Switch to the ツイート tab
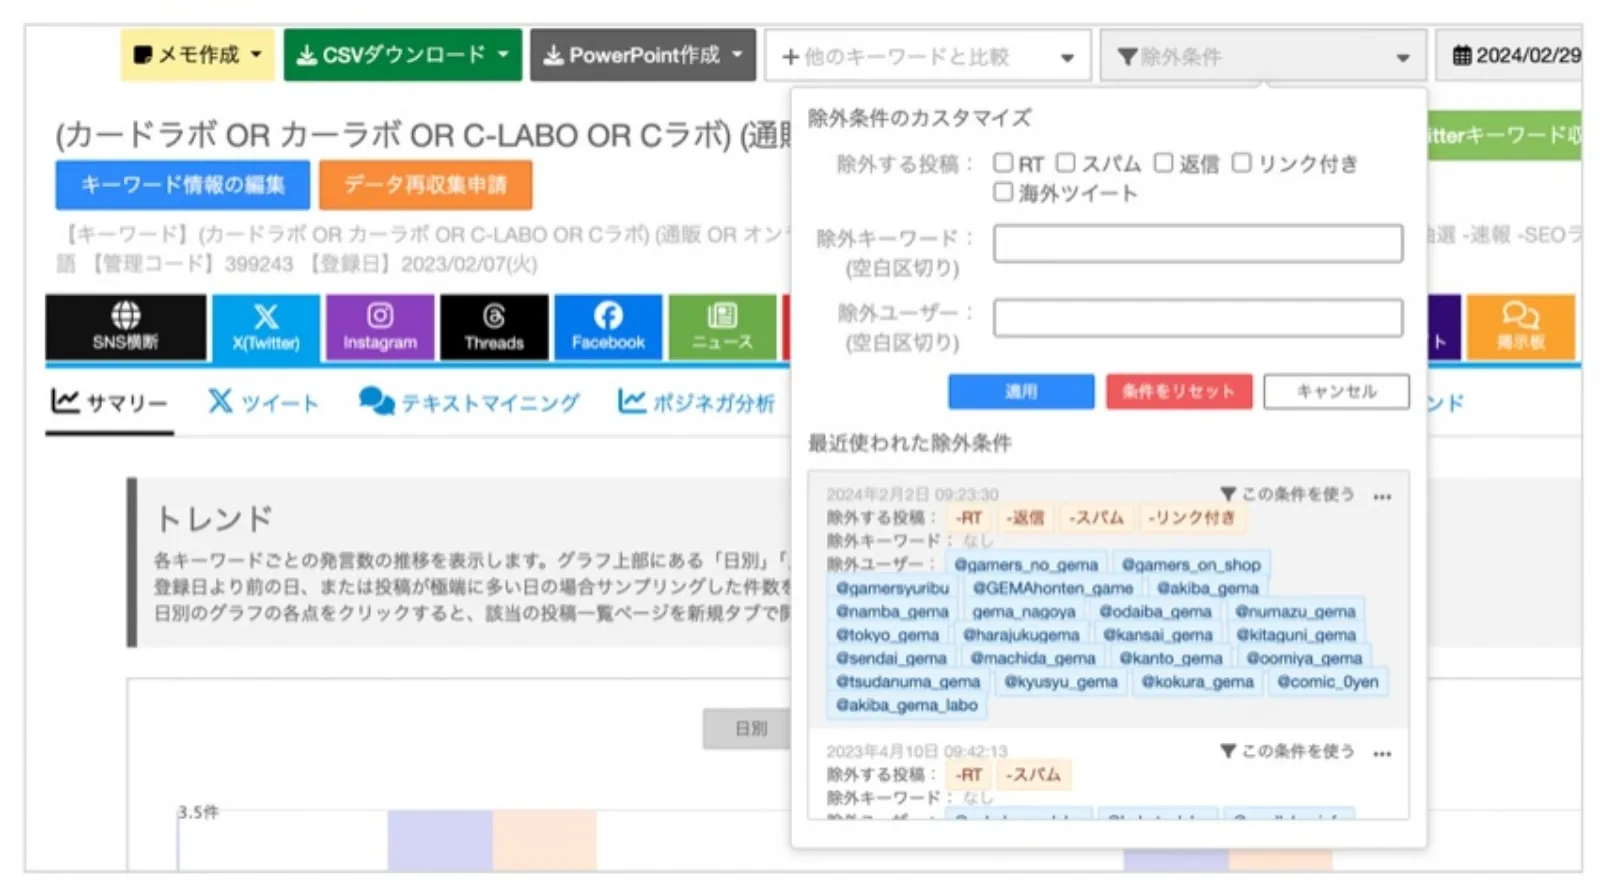The image size is (1600, 890). click(x=263, y=403)
